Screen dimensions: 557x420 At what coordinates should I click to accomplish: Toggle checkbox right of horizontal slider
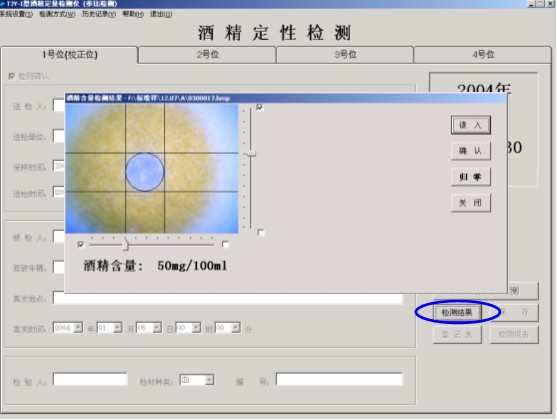pos(225,244)
